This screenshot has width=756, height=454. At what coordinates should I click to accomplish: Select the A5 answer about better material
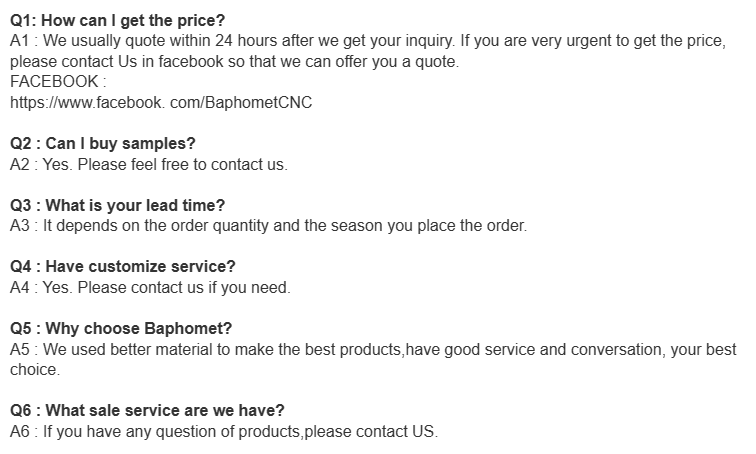373,350
